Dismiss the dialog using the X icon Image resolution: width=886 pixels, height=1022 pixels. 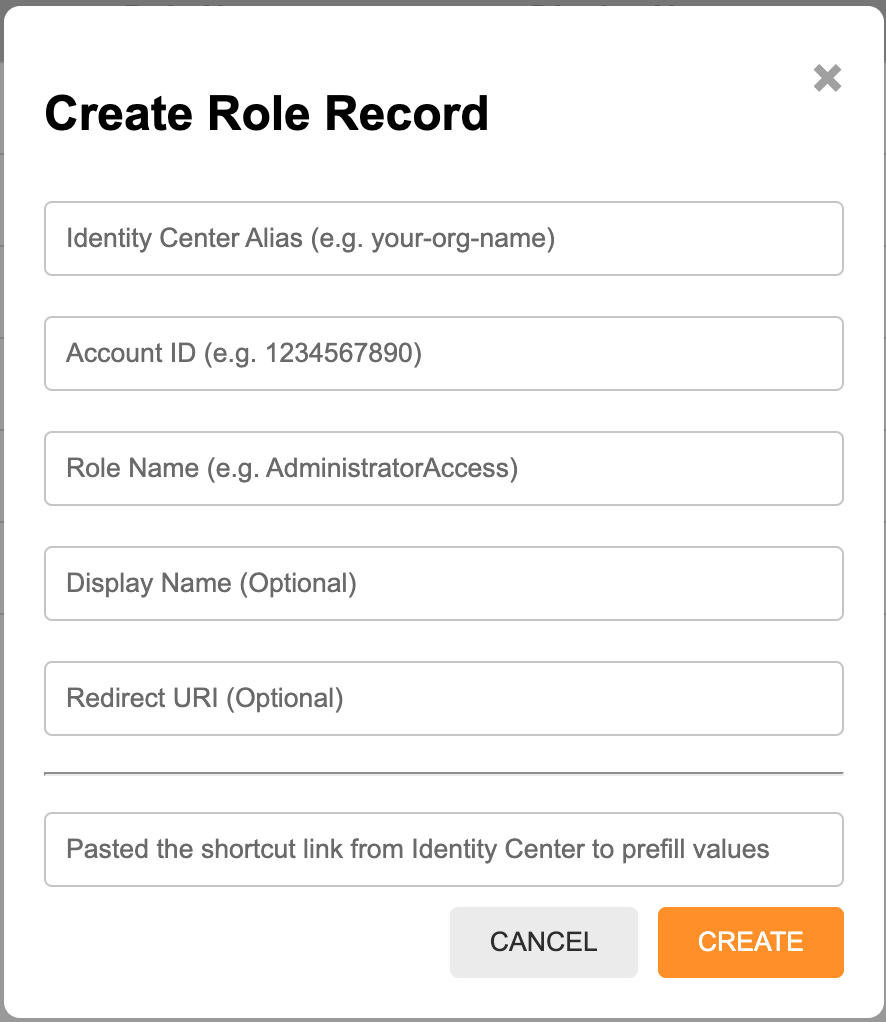tap(827, 78)
